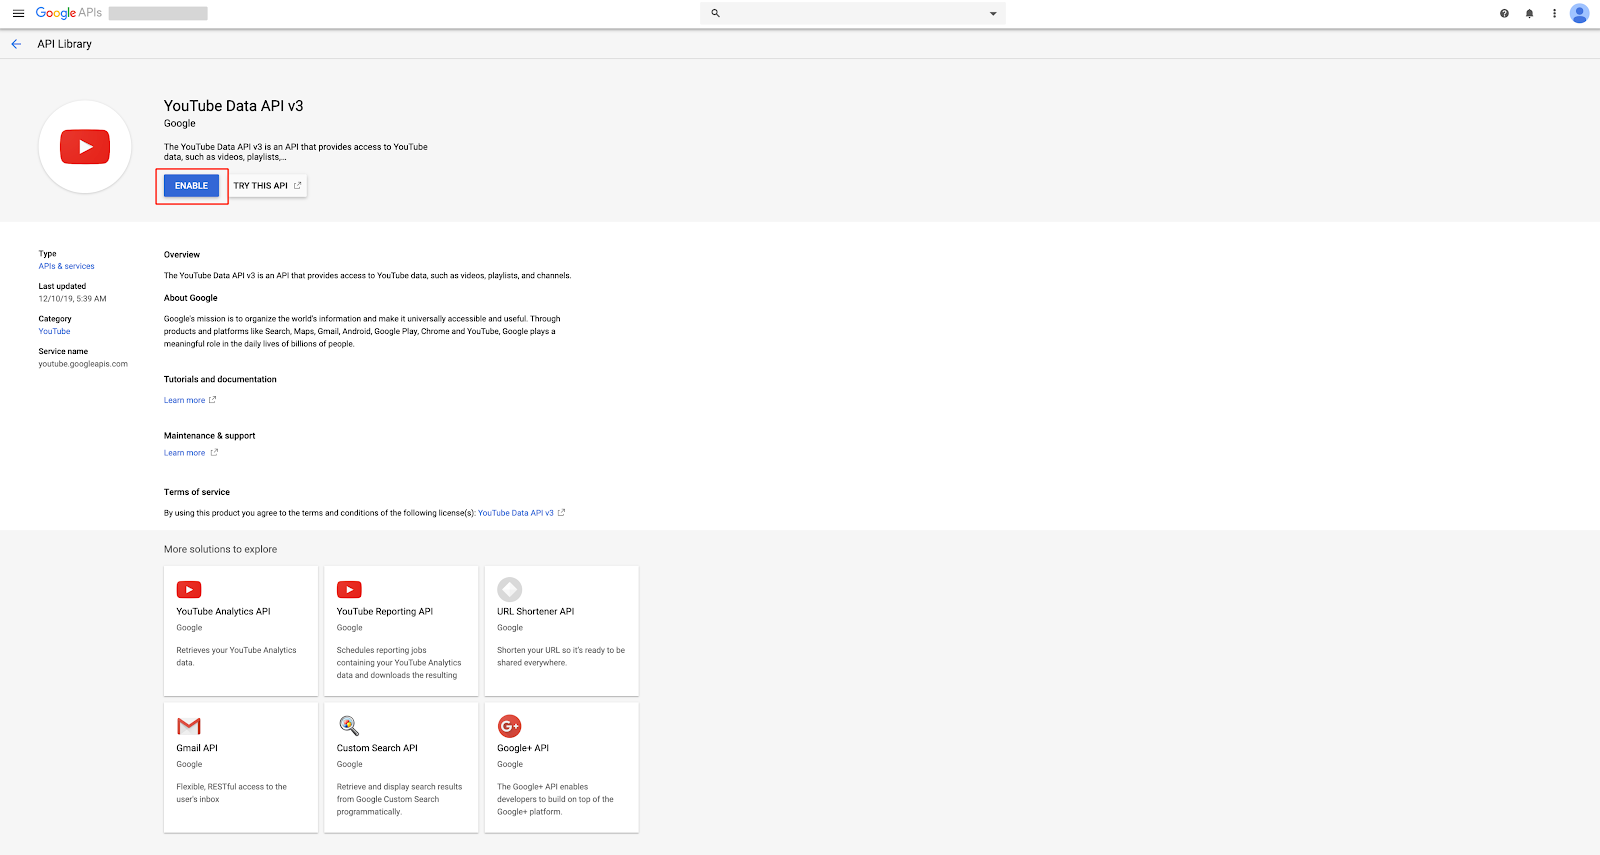Open the Custom Search API card title
The height and width of the screenshot is (855, 1600).
[x=377, y=748]
